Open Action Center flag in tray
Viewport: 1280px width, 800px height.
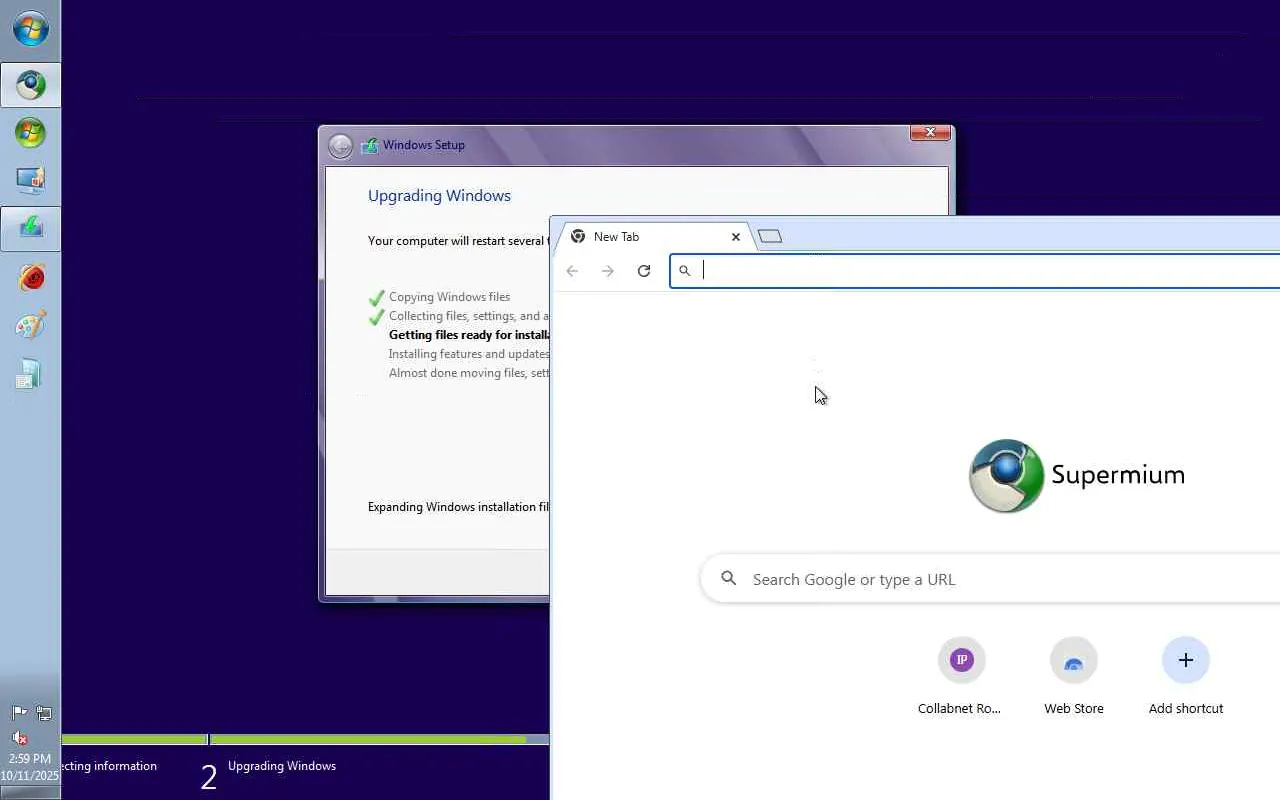(x=19, y=713)
